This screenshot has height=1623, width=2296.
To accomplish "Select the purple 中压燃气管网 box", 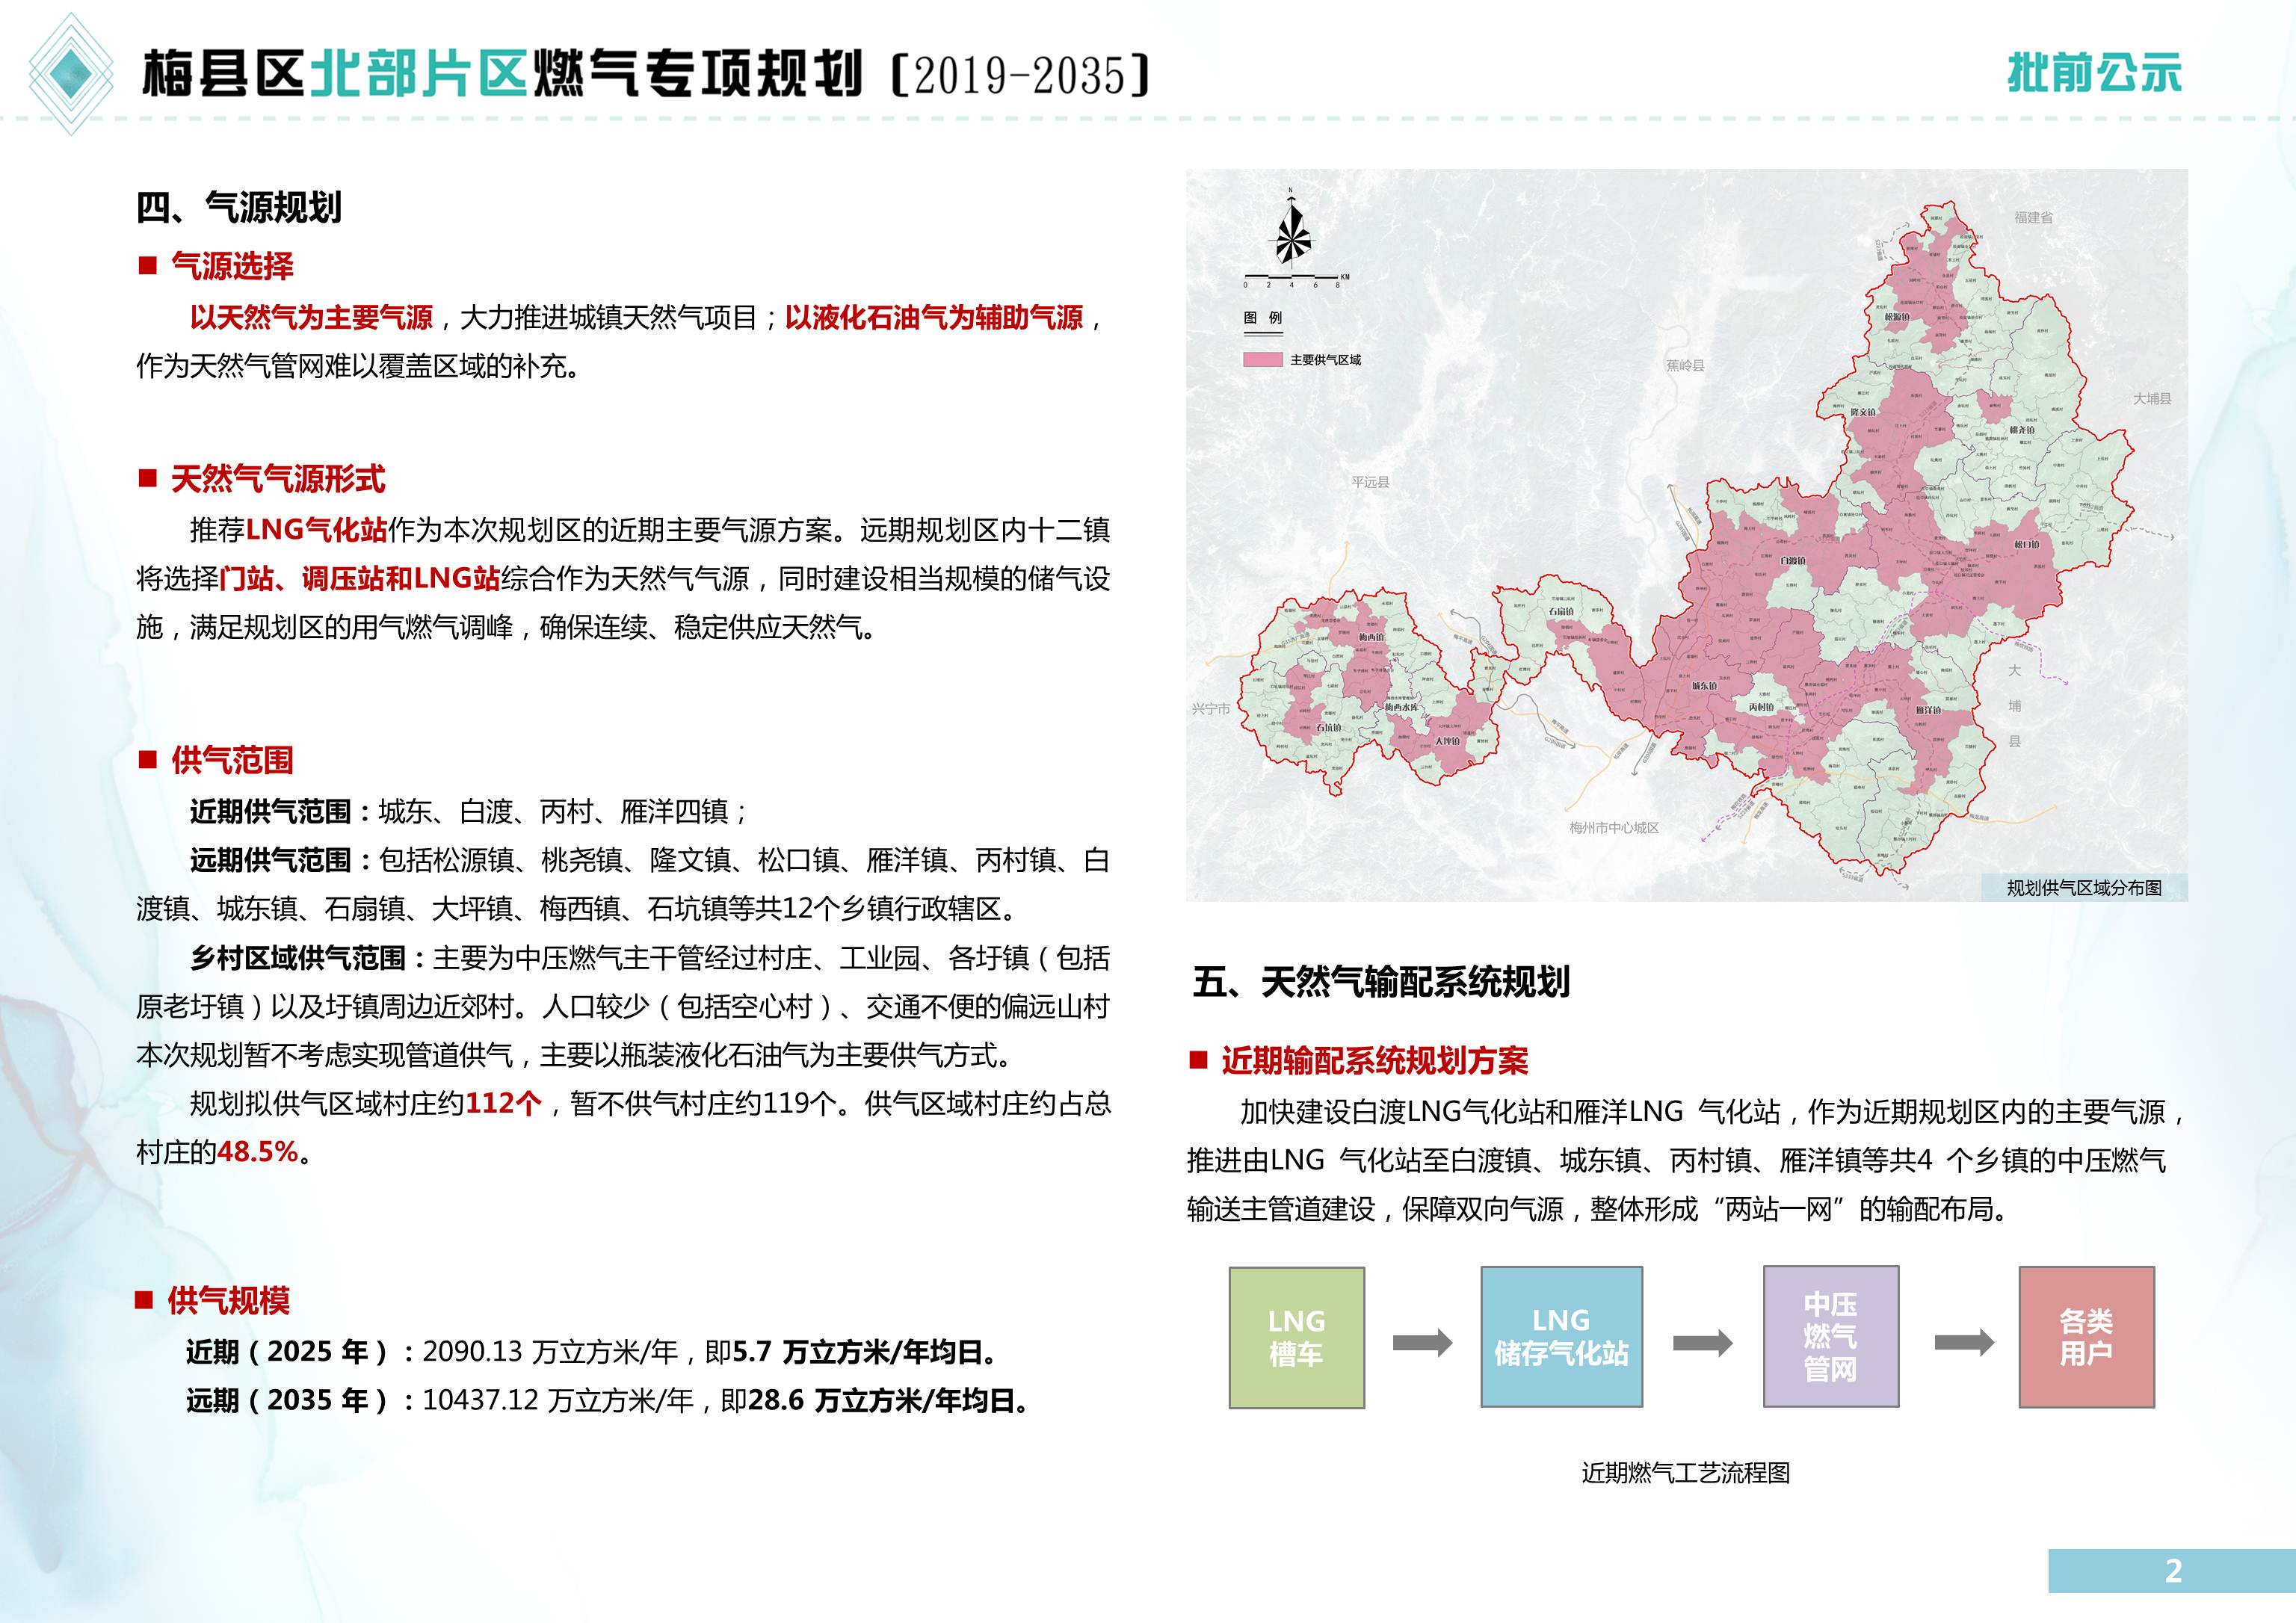I will tap(1830, 1338).
